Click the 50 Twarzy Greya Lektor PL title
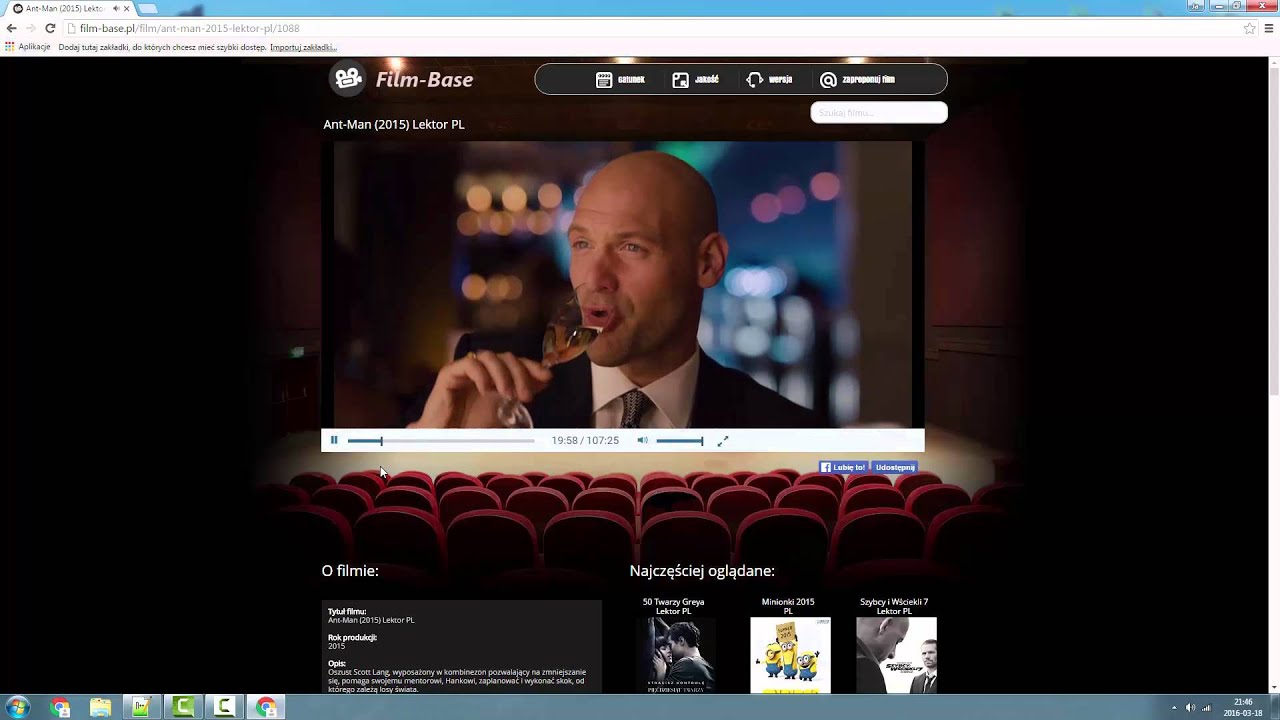The width and height of the screenshot is (1280, 720). (x=673, y=606)
